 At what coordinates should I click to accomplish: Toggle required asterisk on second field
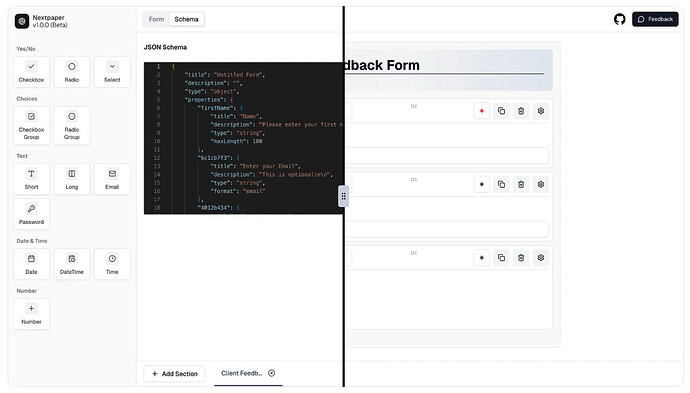pos(481,184)
